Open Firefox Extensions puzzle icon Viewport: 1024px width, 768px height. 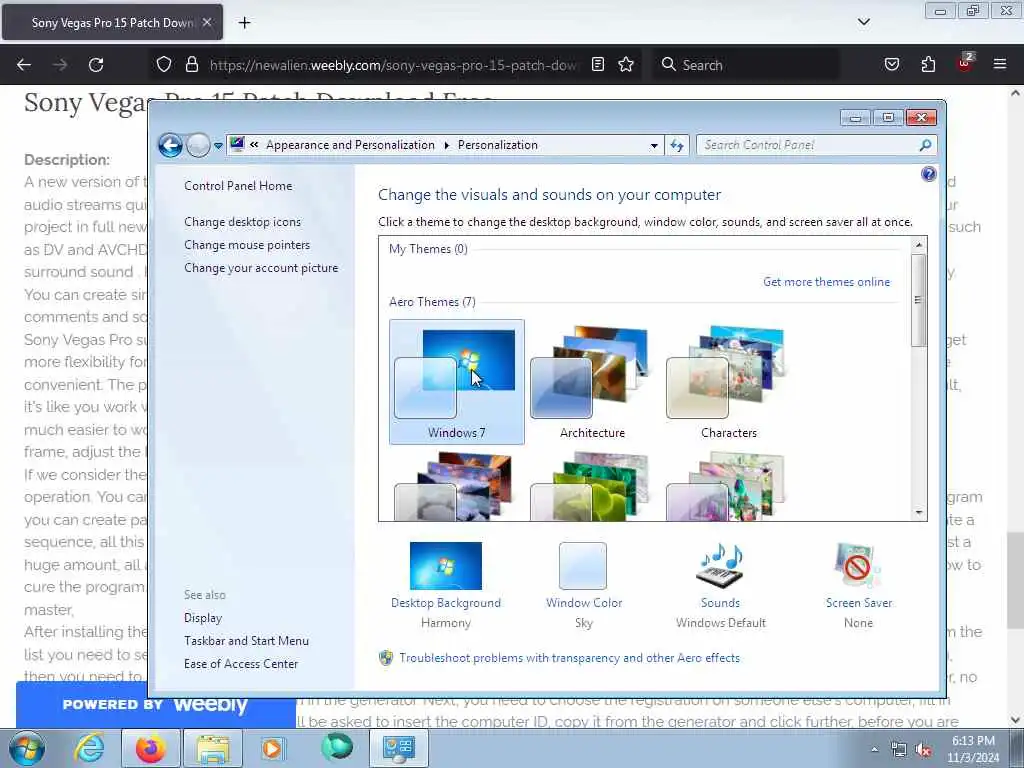[928, 65]
